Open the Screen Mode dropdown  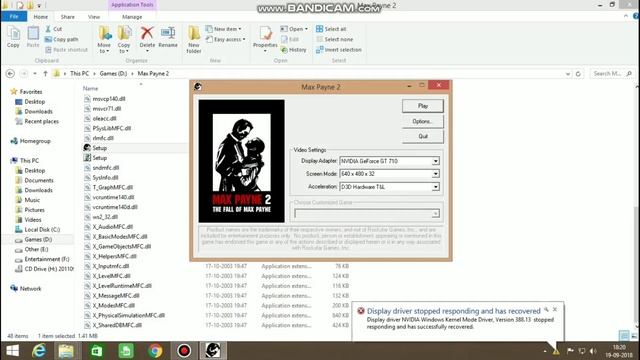[x=436, y=174]
